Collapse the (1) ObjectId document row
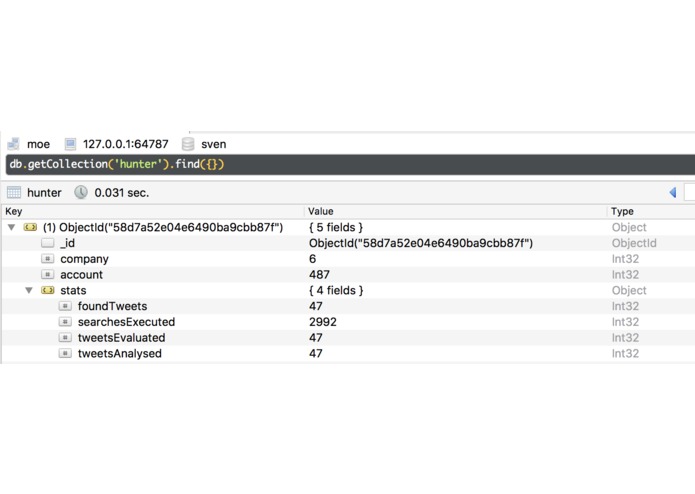The height and width of the screenshot is (494, 695). pos(12,227)
